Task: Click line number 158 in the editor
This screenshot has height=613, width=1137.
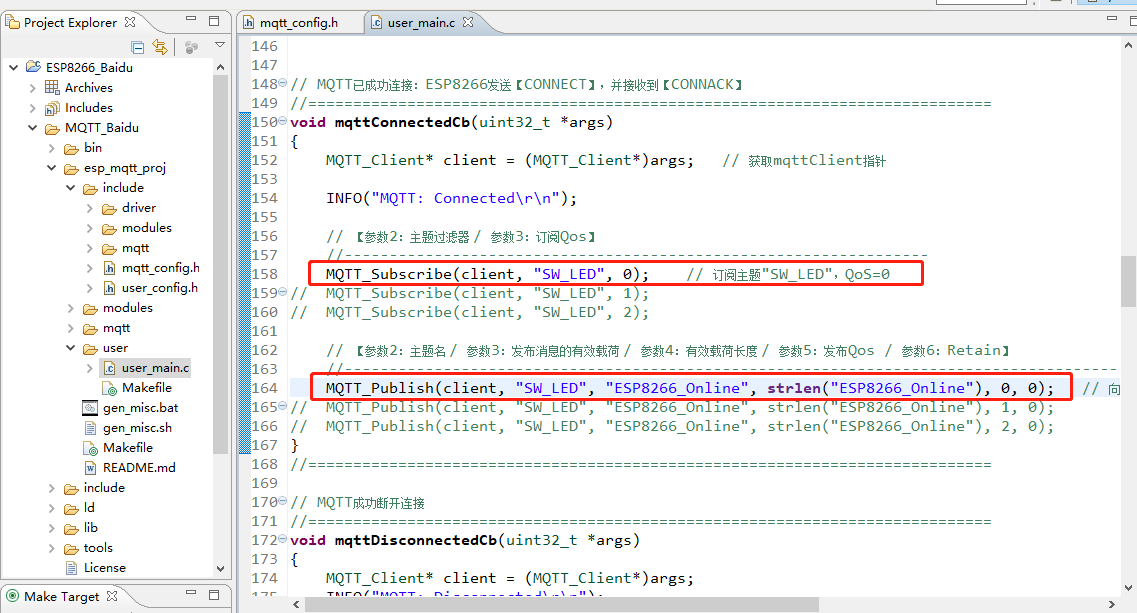Action: click(x=263, y=274)
